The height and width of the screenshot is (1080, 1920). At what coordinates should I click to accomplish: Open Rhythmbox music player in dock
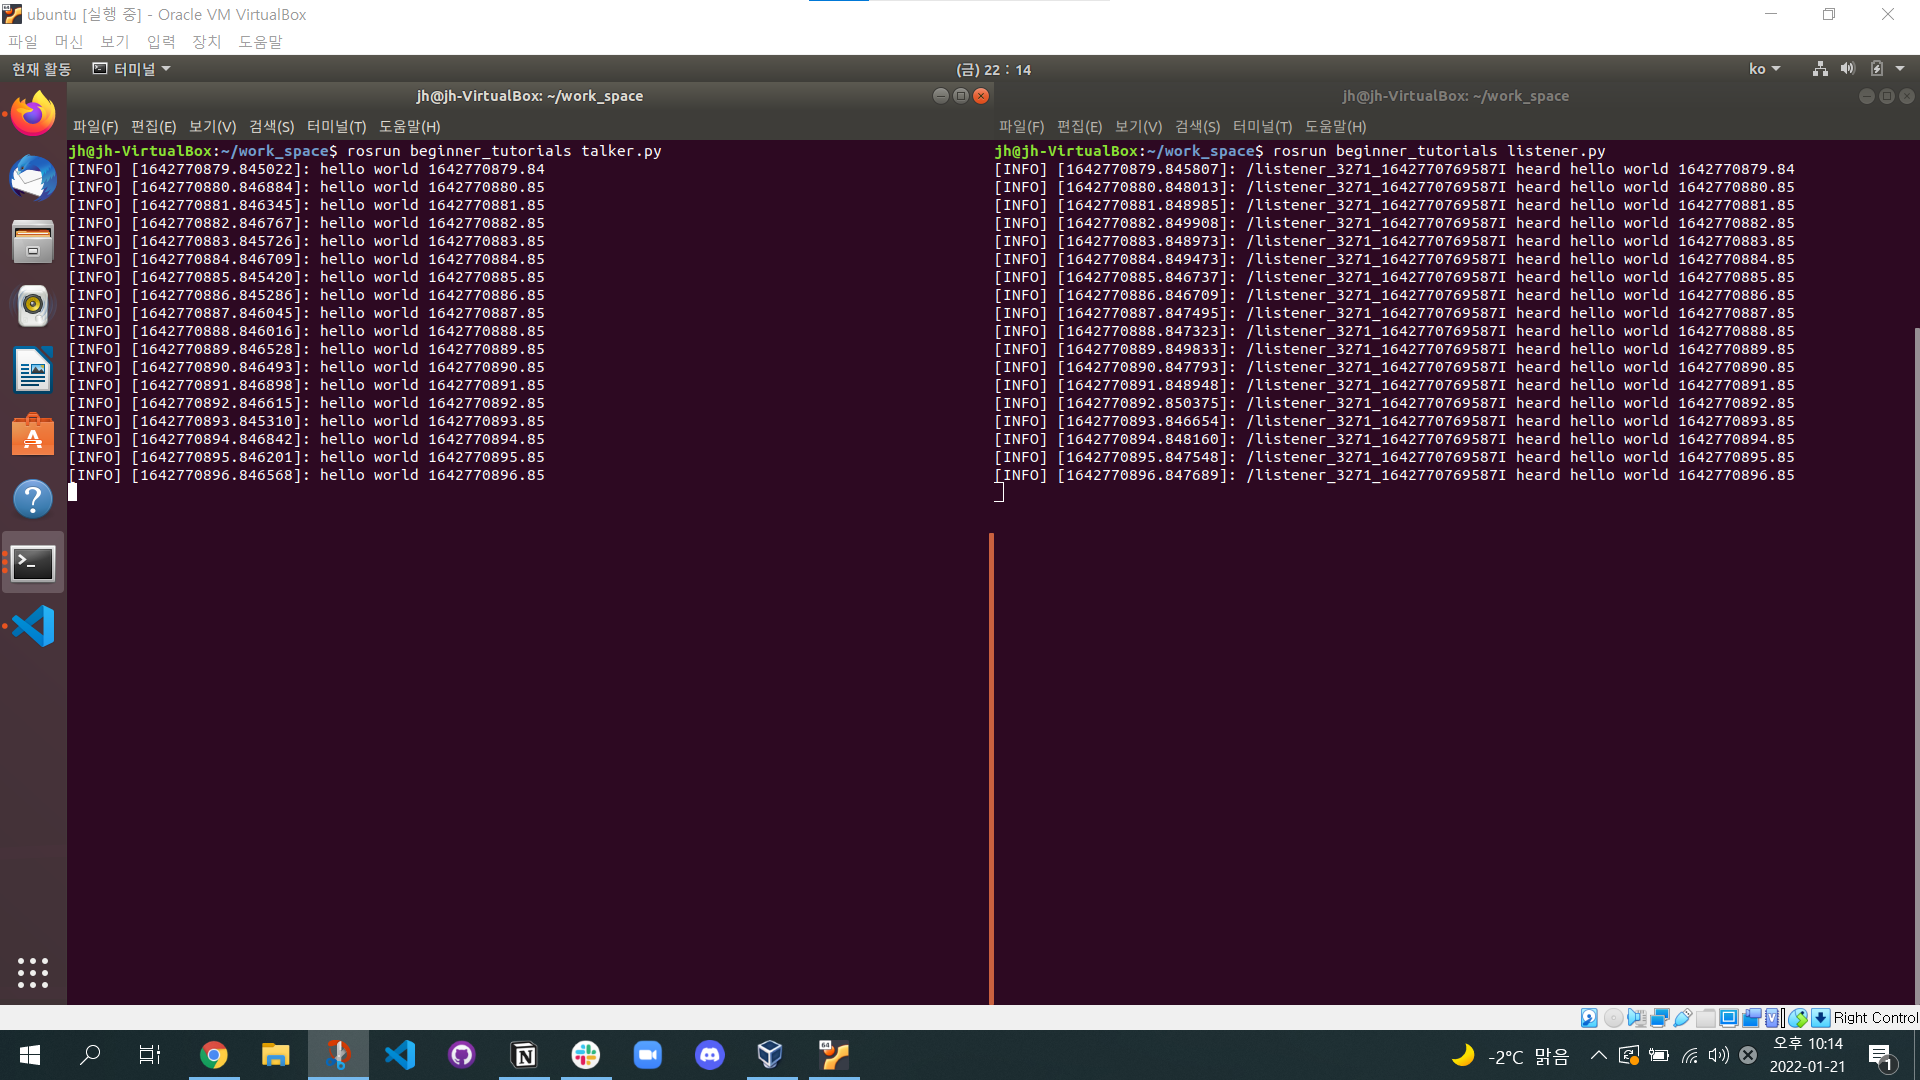point(33,306)
